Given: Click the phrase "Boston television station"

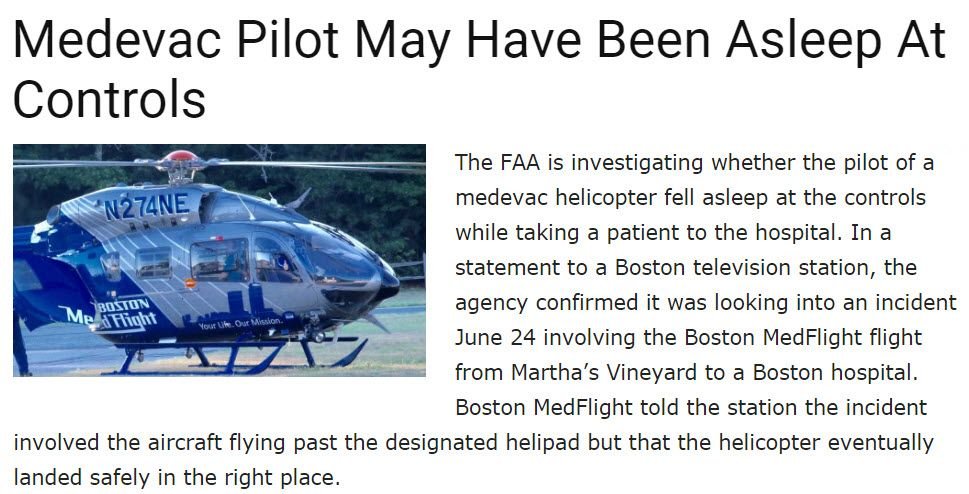Looking at the screenshot, I should click(745, 268).
